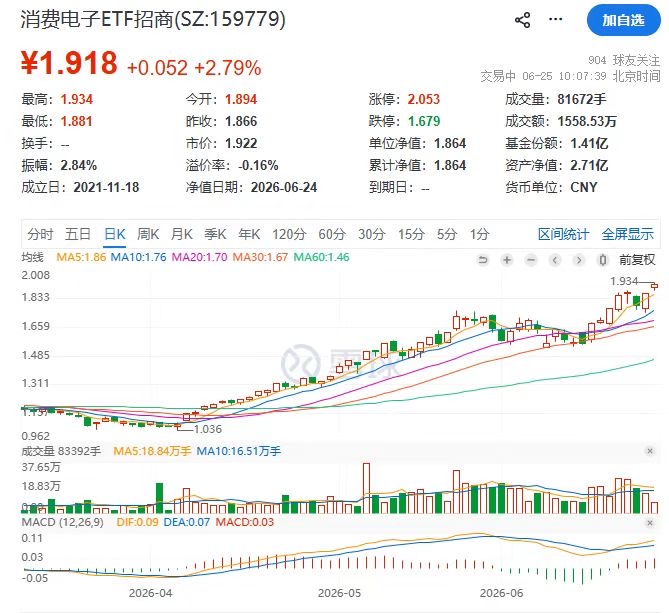Select the 1分 chart interval
Image resolution: width=669 pixels, height=613 pixels.
[x=479, y=234]
